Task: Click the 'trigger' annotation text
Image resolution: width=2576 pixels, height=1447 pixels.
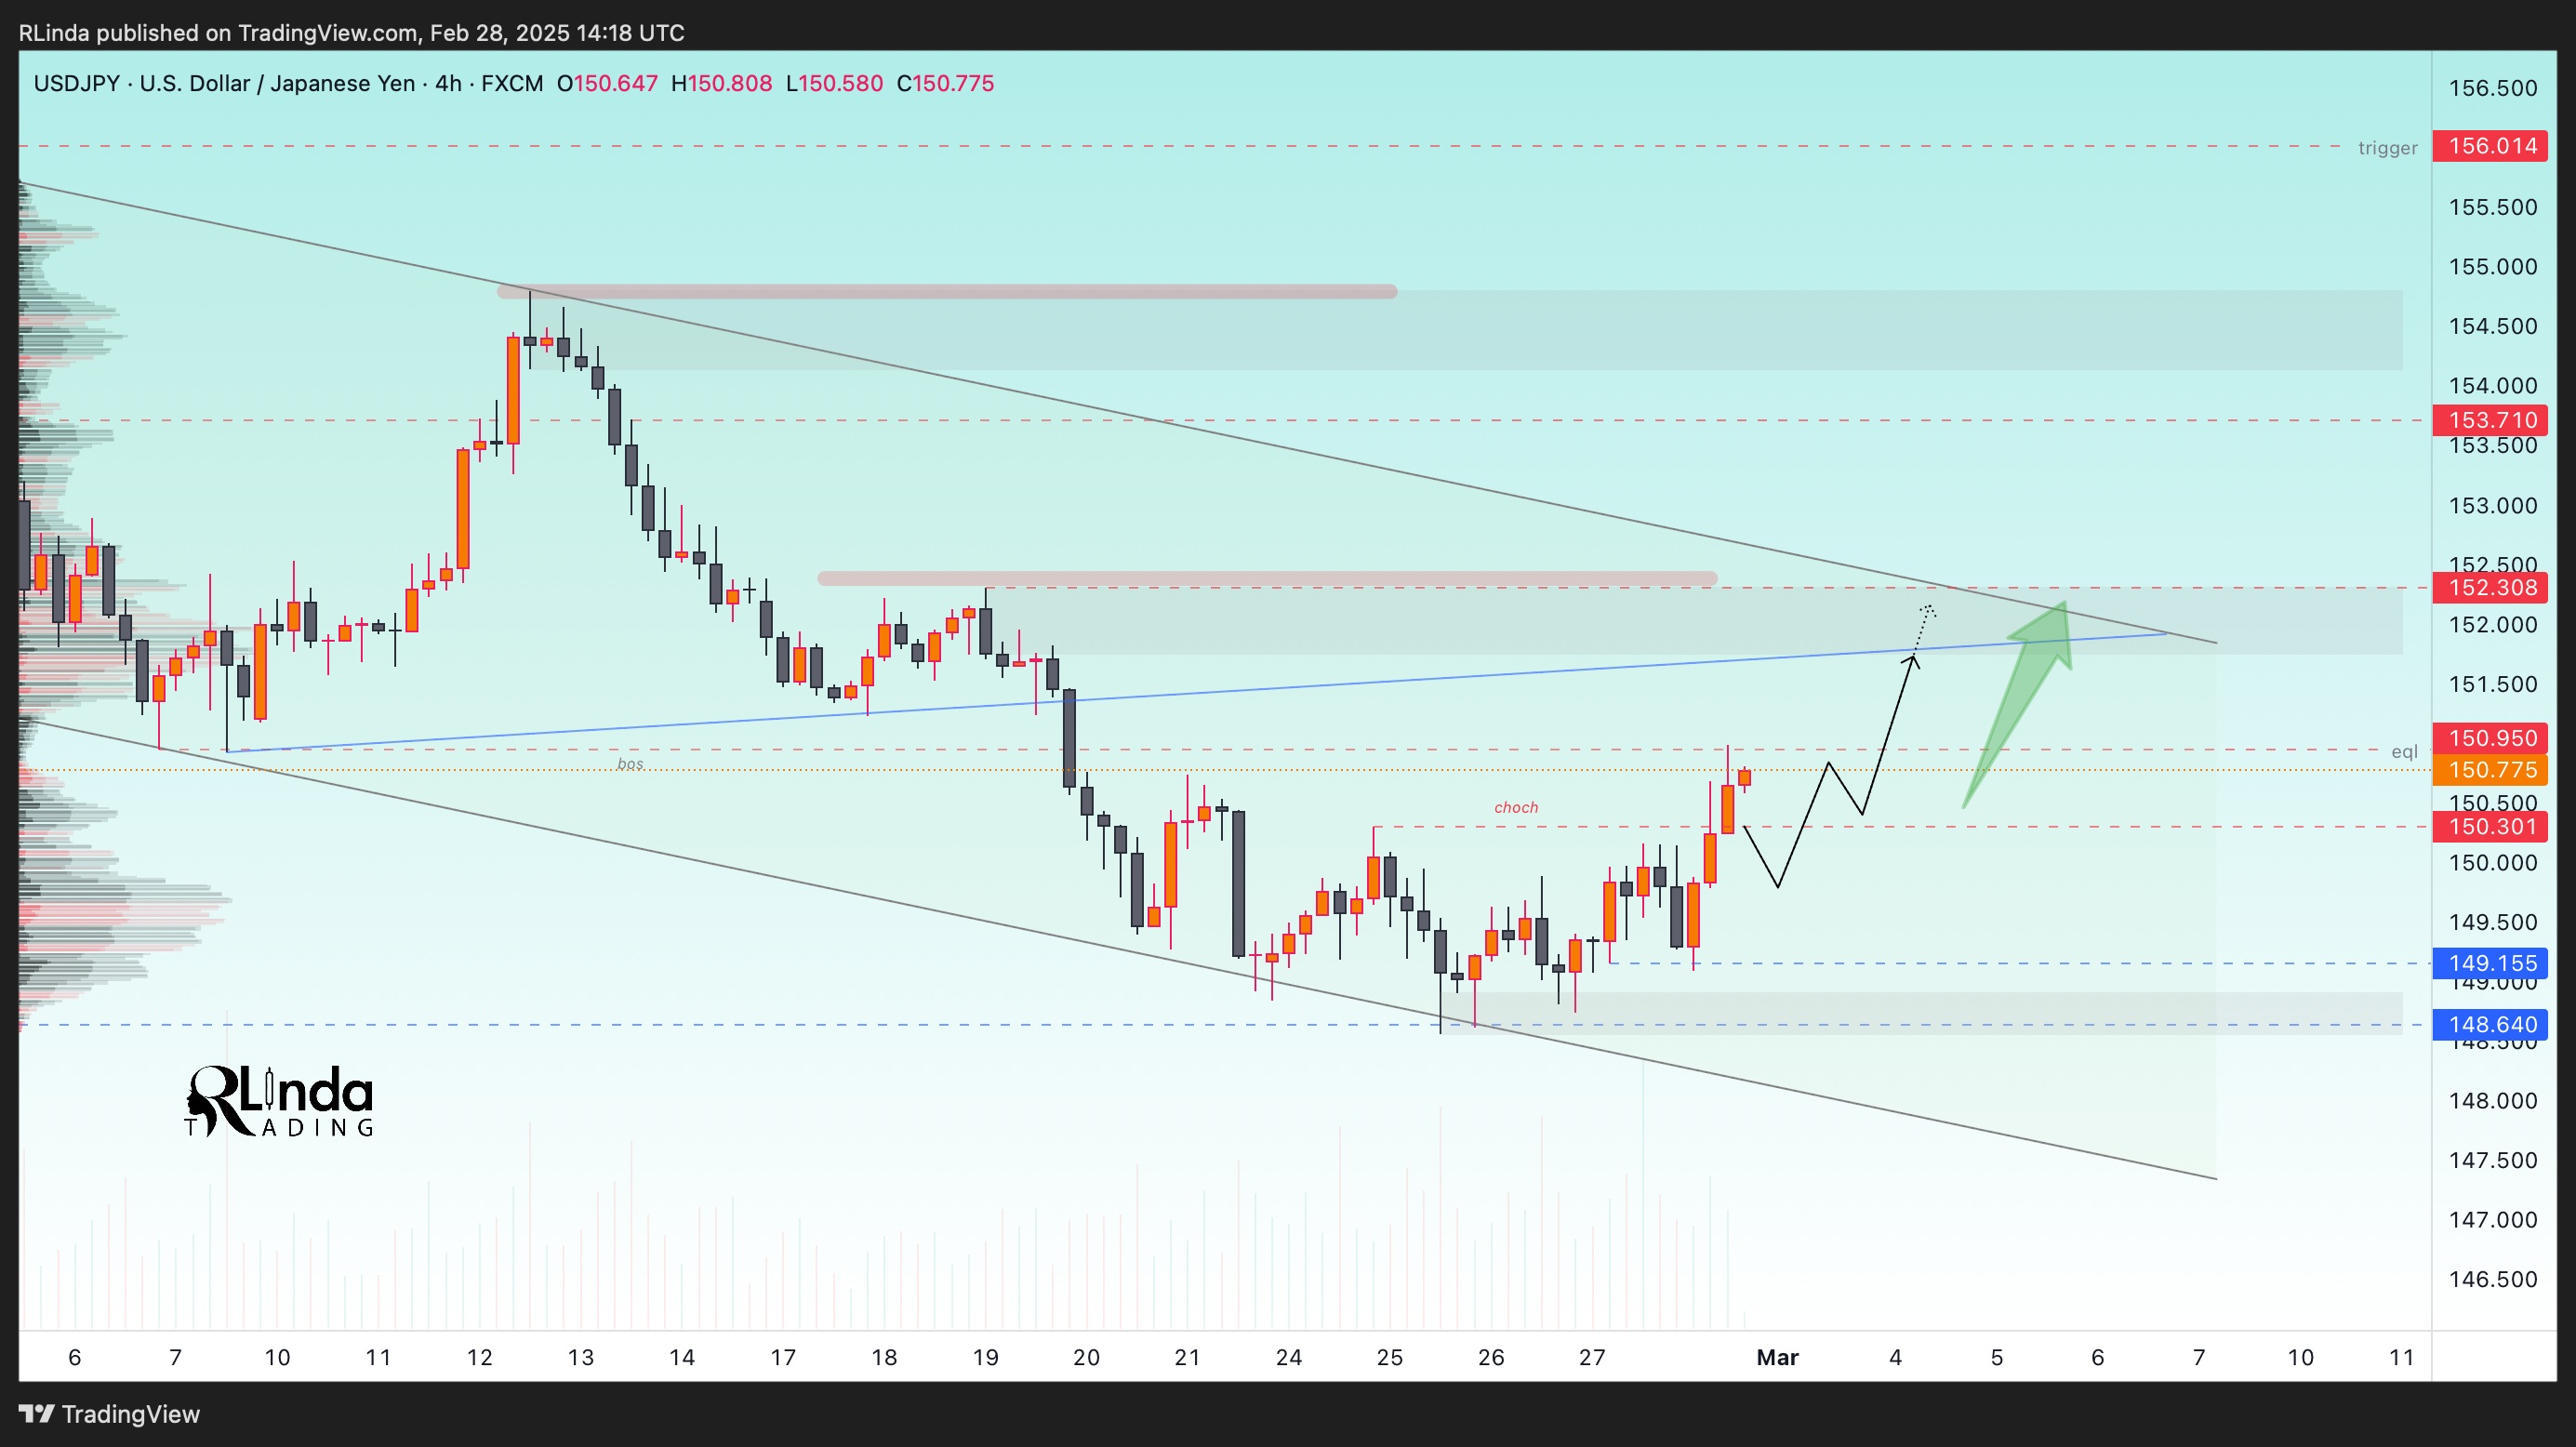Action: (x=2387, y=148)
